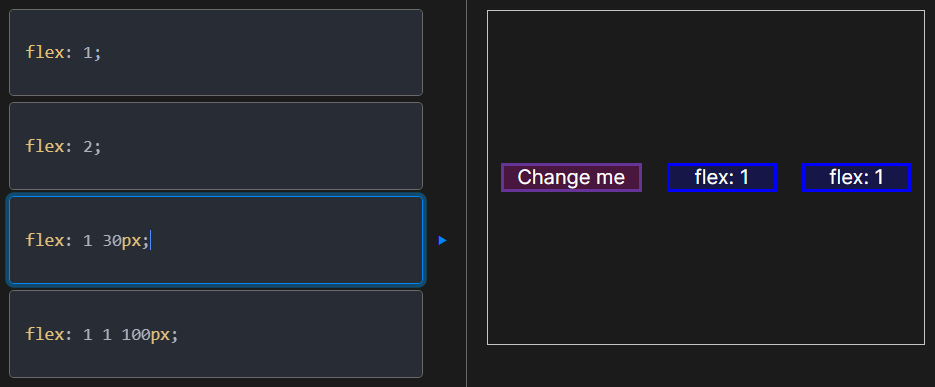
Task: Choose the "flex: 2;" code option
Action: [216, 146]
